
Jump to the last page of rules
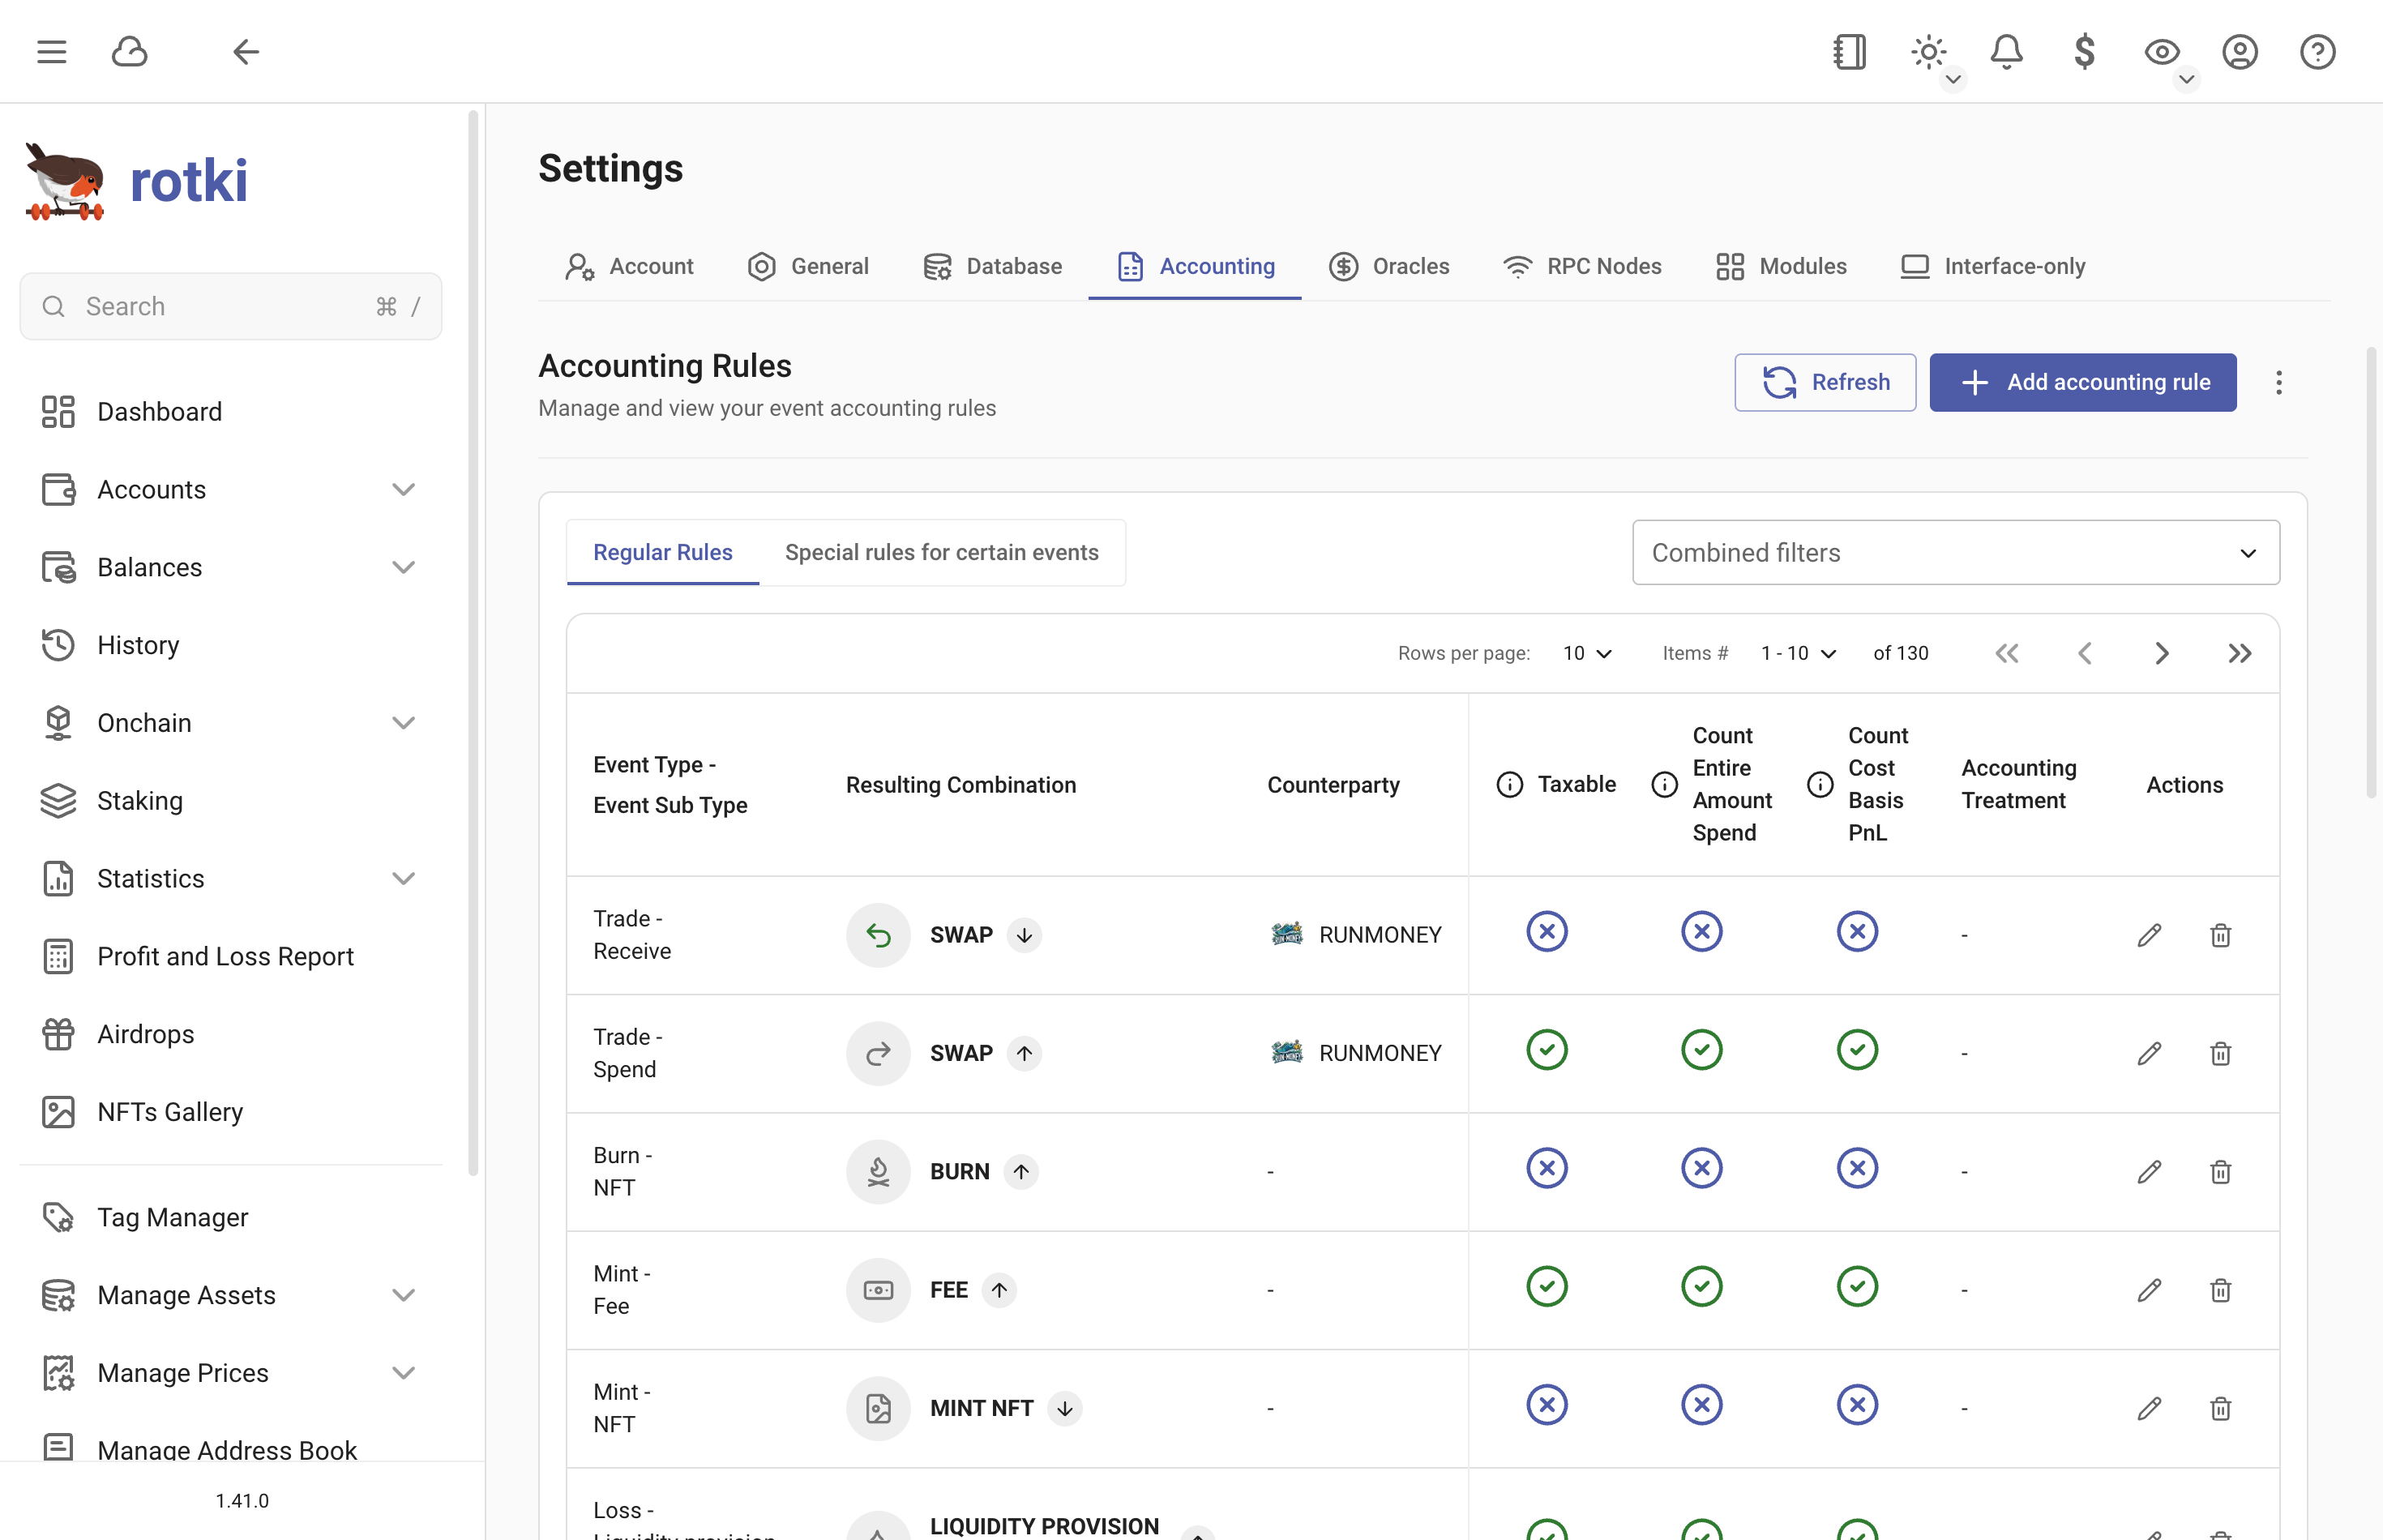point(2240,653)
